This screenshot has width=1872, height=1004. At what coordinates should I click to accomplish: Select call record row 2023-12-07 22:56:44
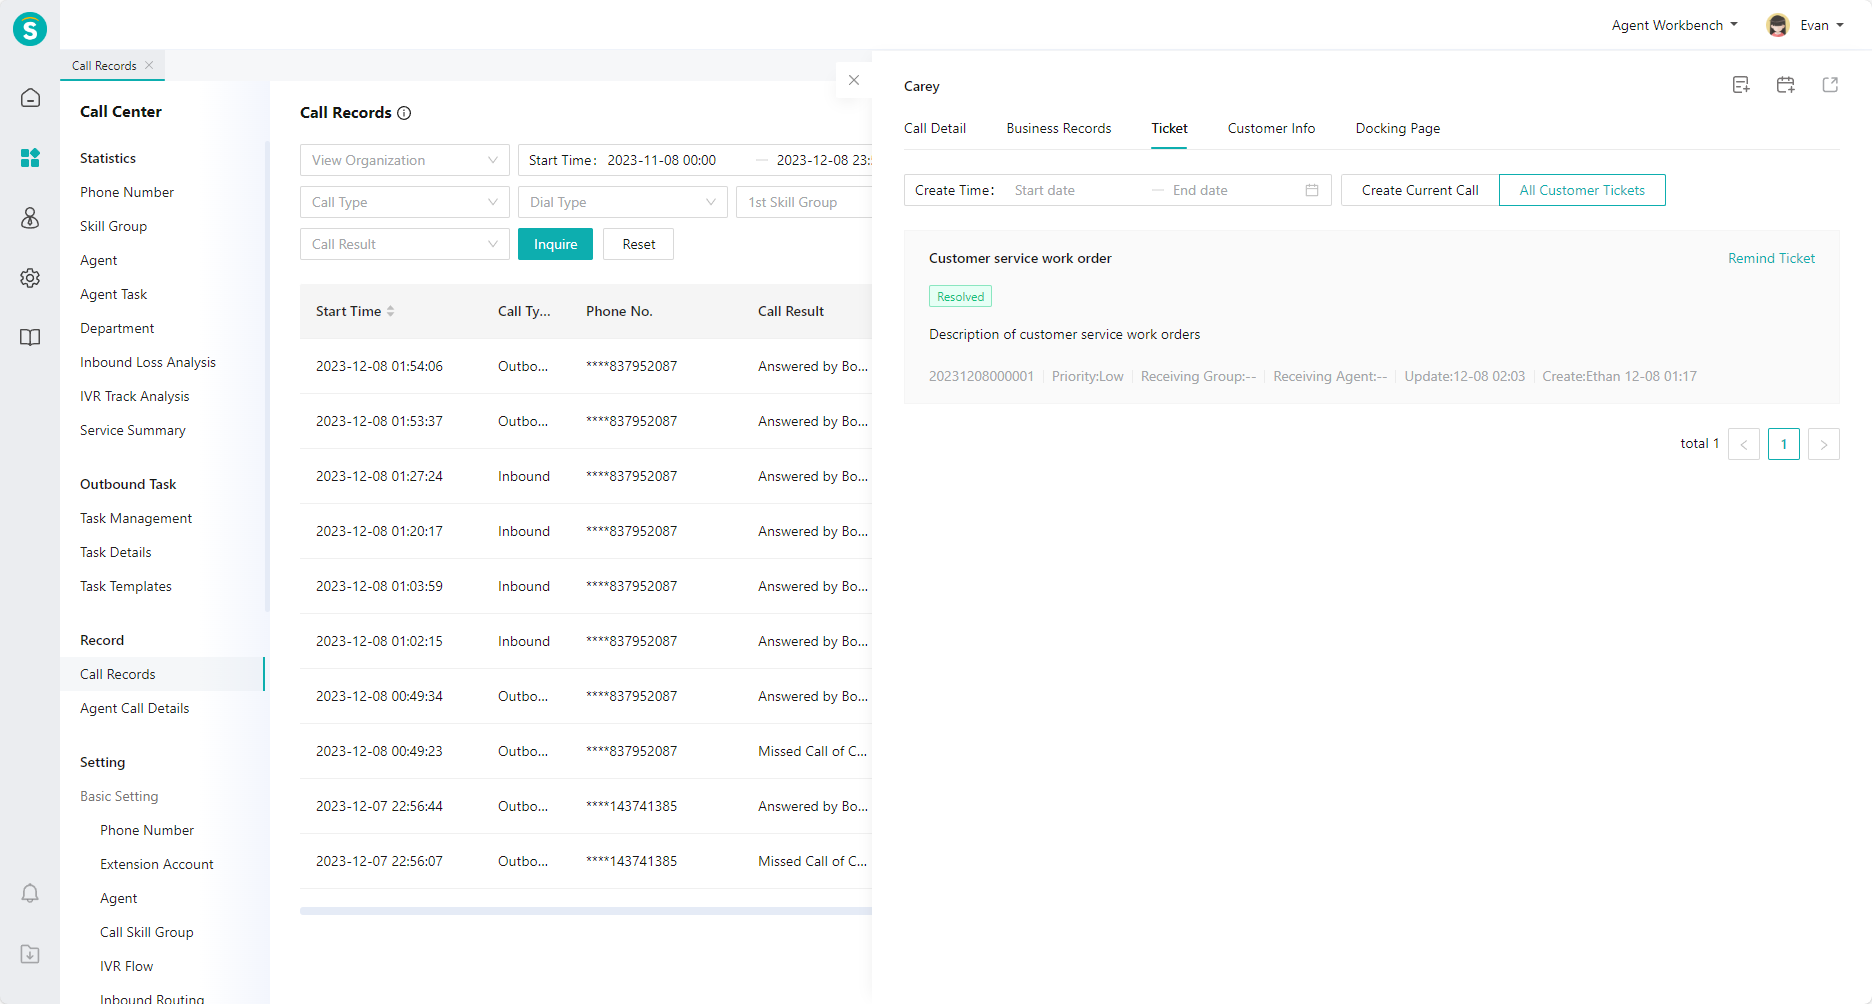586,806
